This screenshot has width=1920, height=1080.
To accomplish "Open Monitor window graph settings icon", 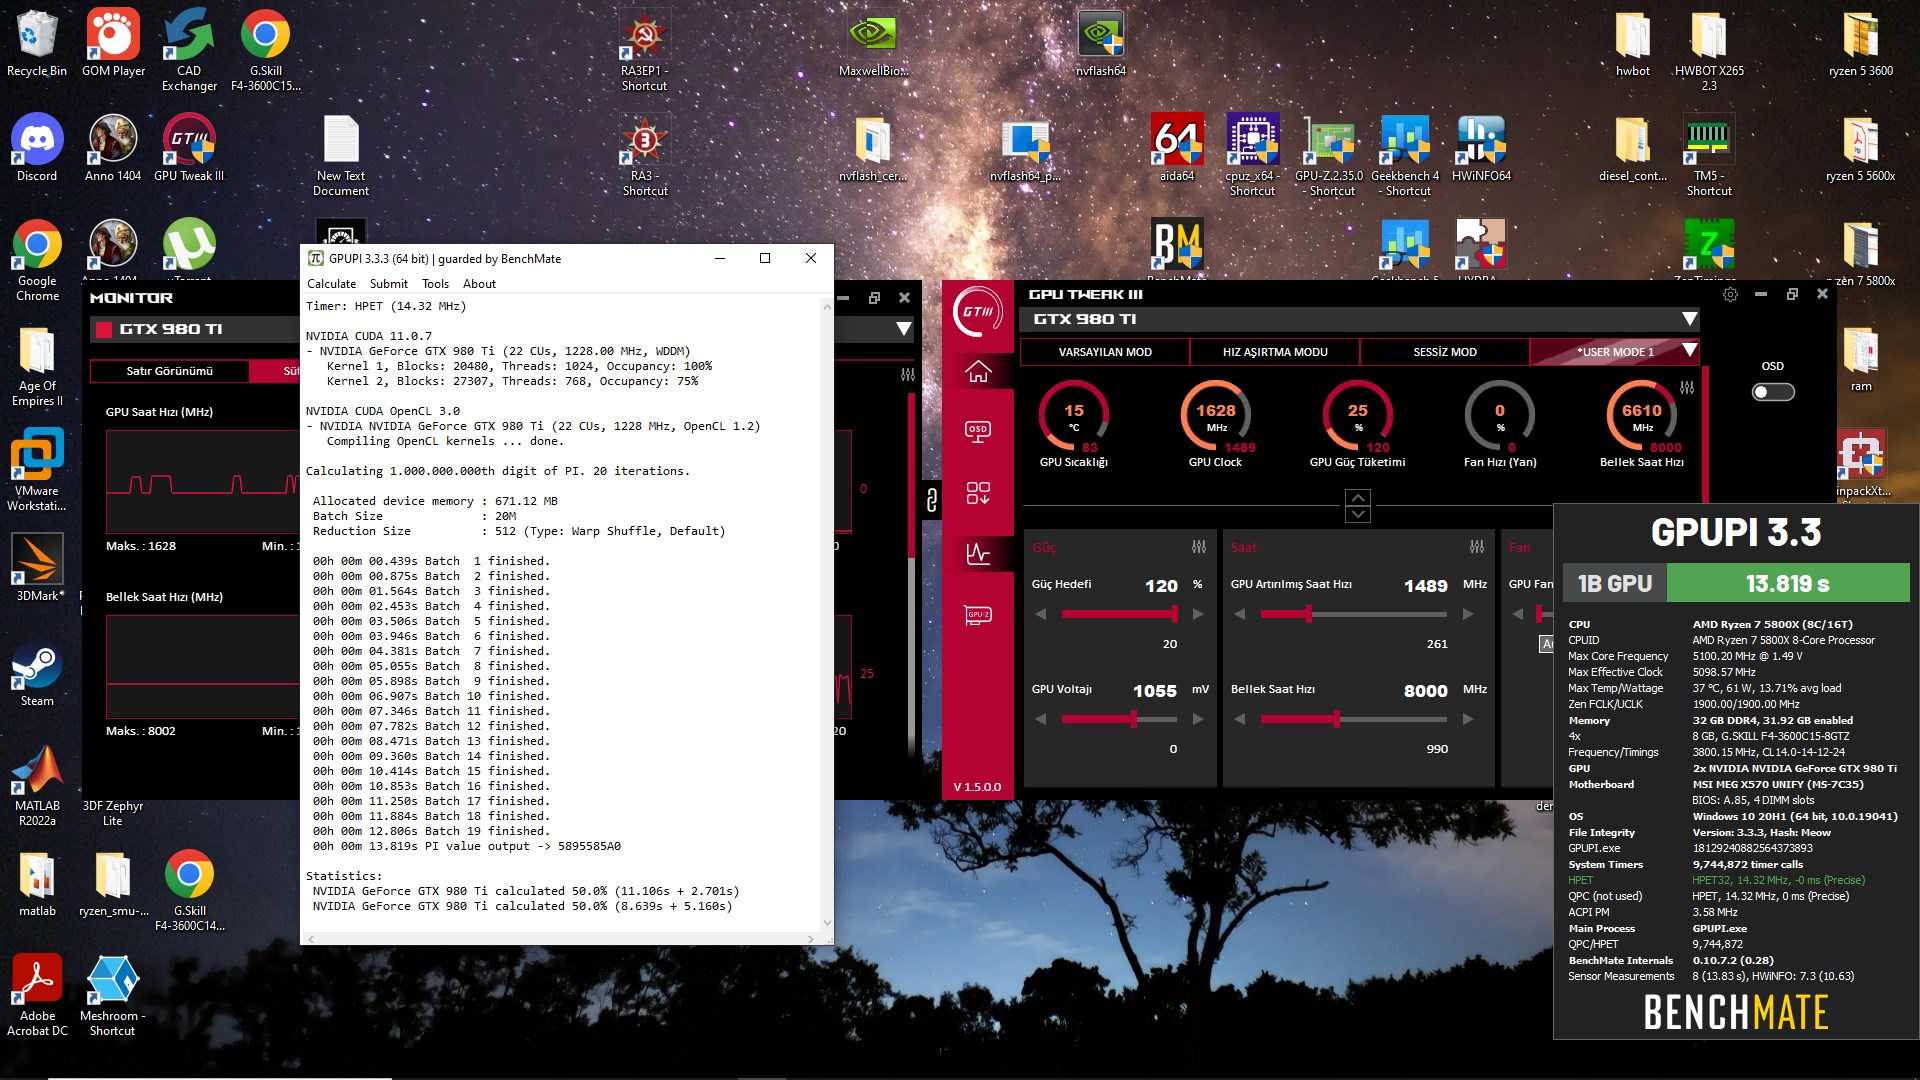I will [907, 375].
